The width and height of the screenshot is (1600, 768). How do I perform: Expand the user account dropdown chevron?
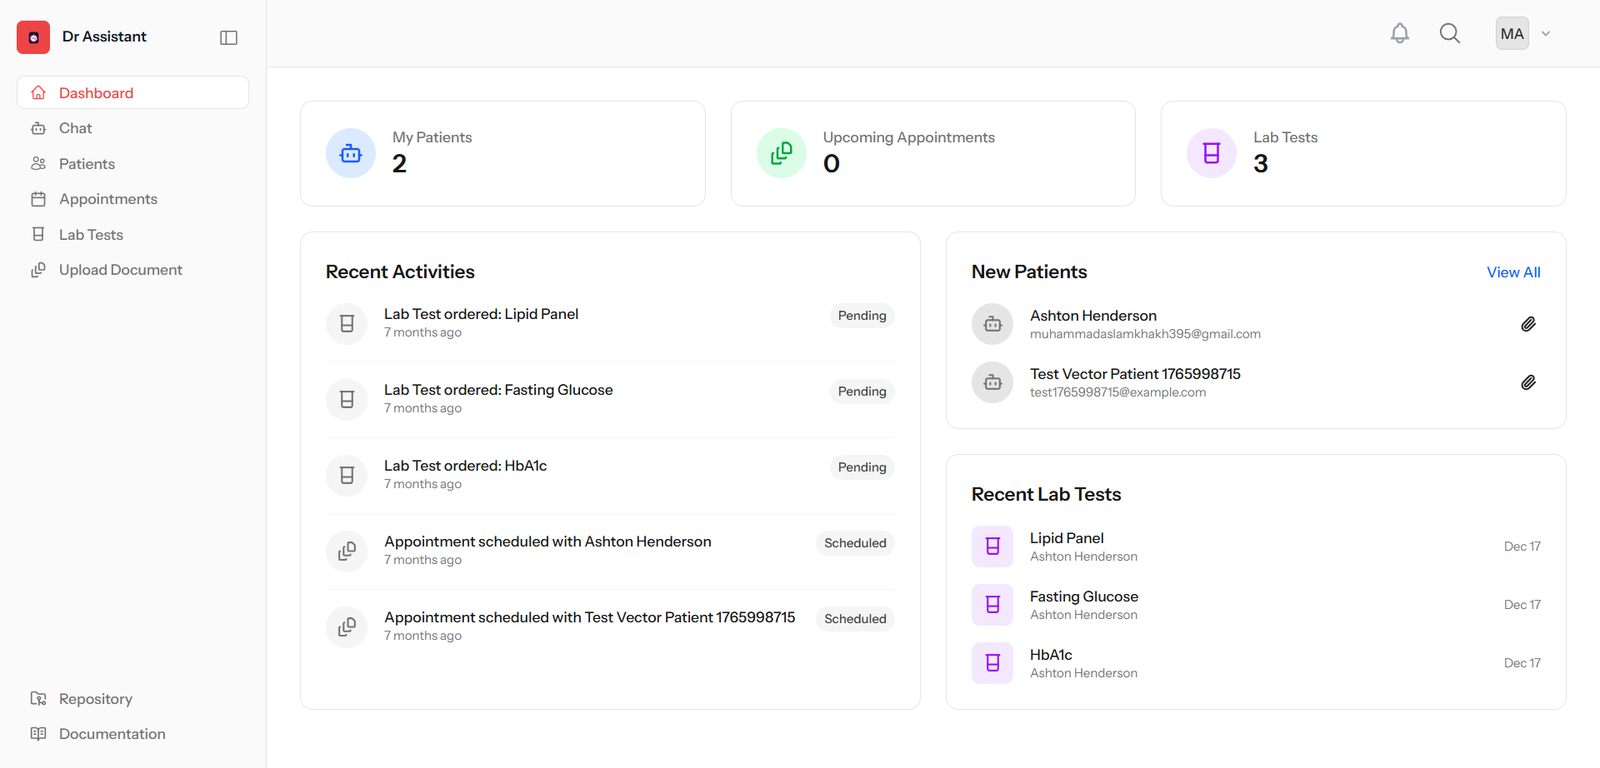(1546, 33)
